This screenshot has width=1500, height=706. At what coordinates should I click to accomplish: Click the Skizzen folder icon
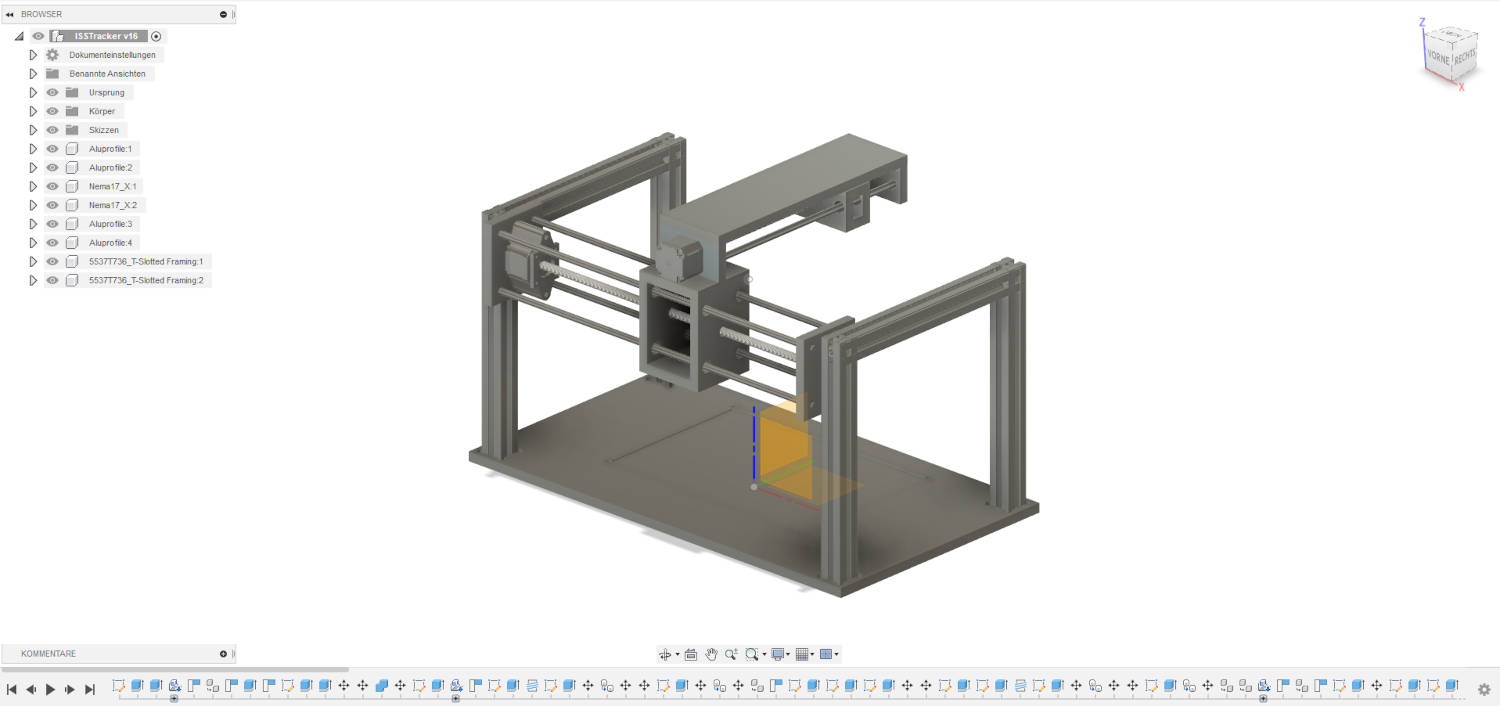tap(72, 130)
